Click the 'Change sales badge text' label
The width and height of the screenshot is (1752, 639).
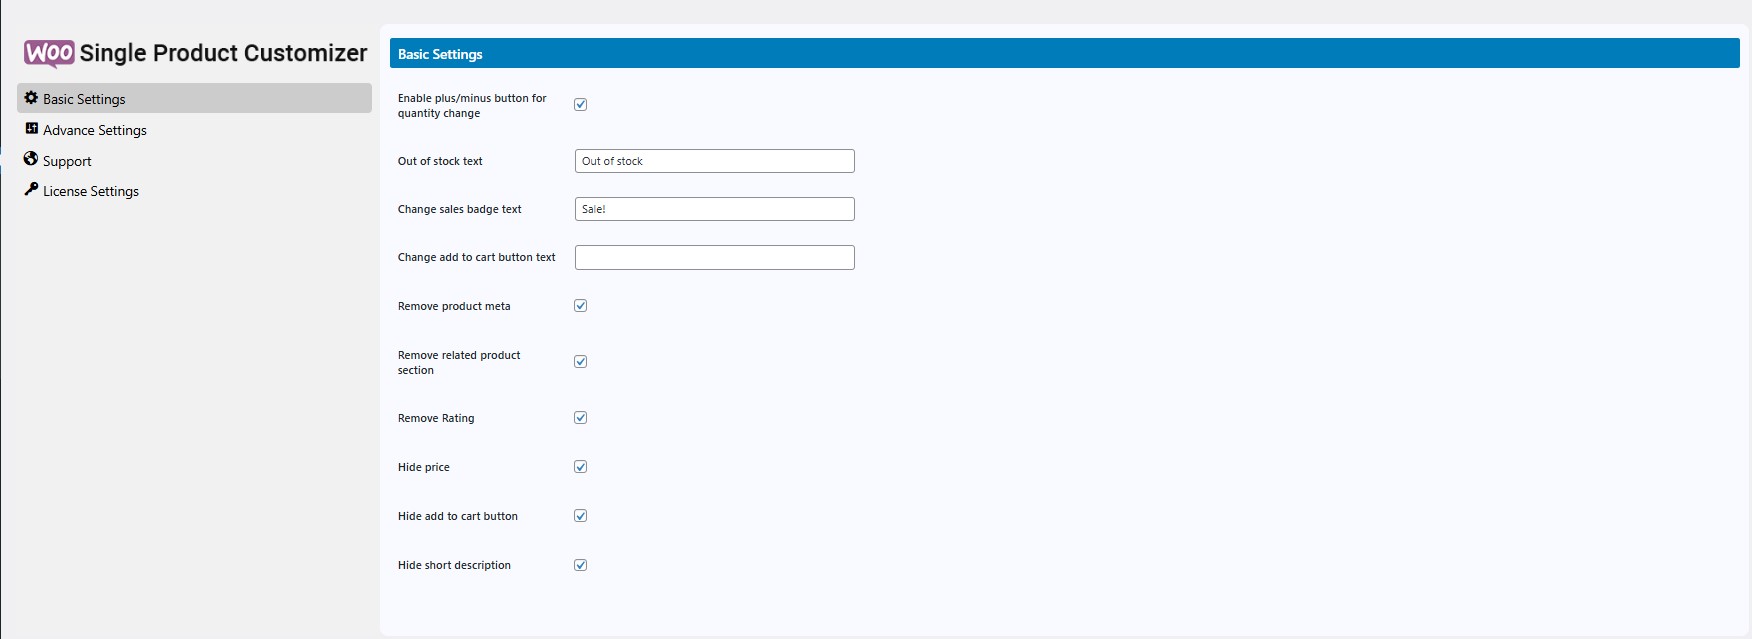point(460,209)
